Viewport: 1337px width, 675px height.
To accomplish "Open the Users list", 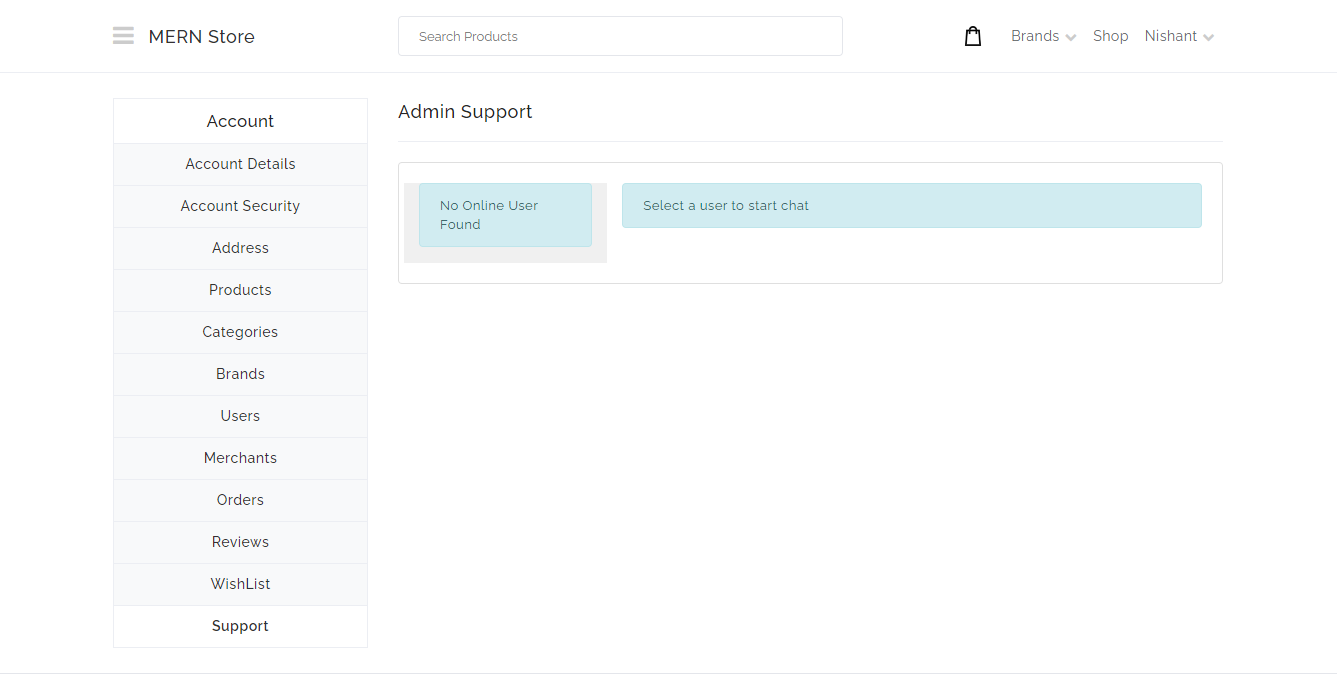I will click(240, 416).
